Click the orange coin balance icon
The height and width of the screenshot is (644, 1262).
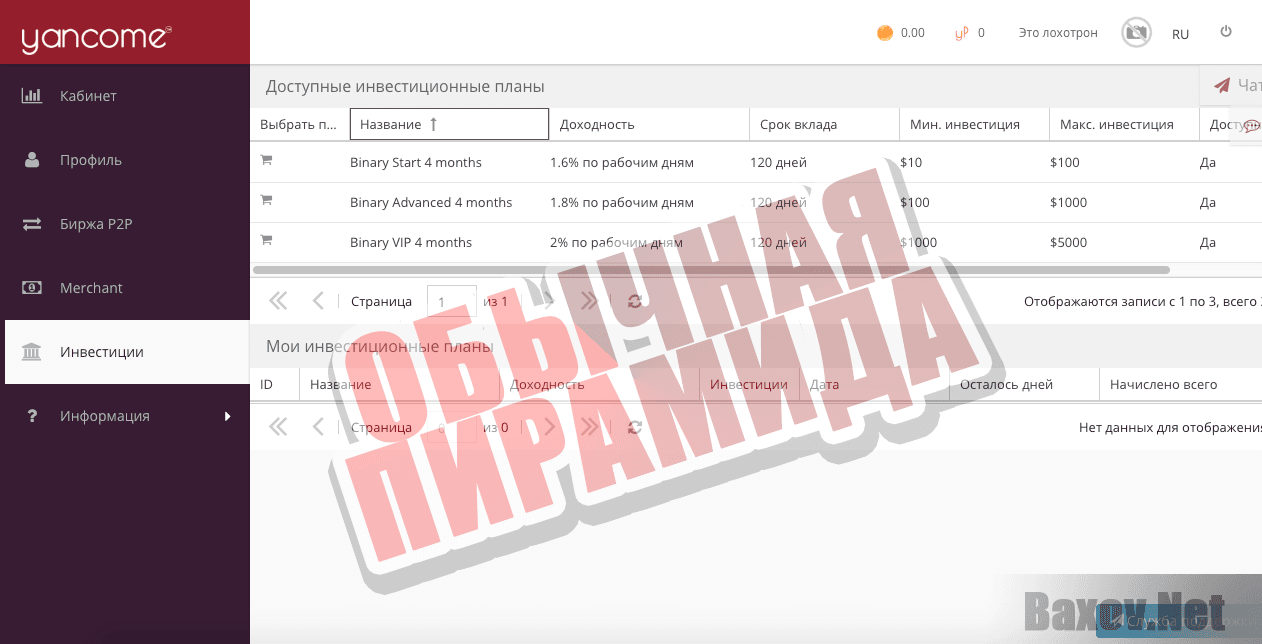point(885,33)
